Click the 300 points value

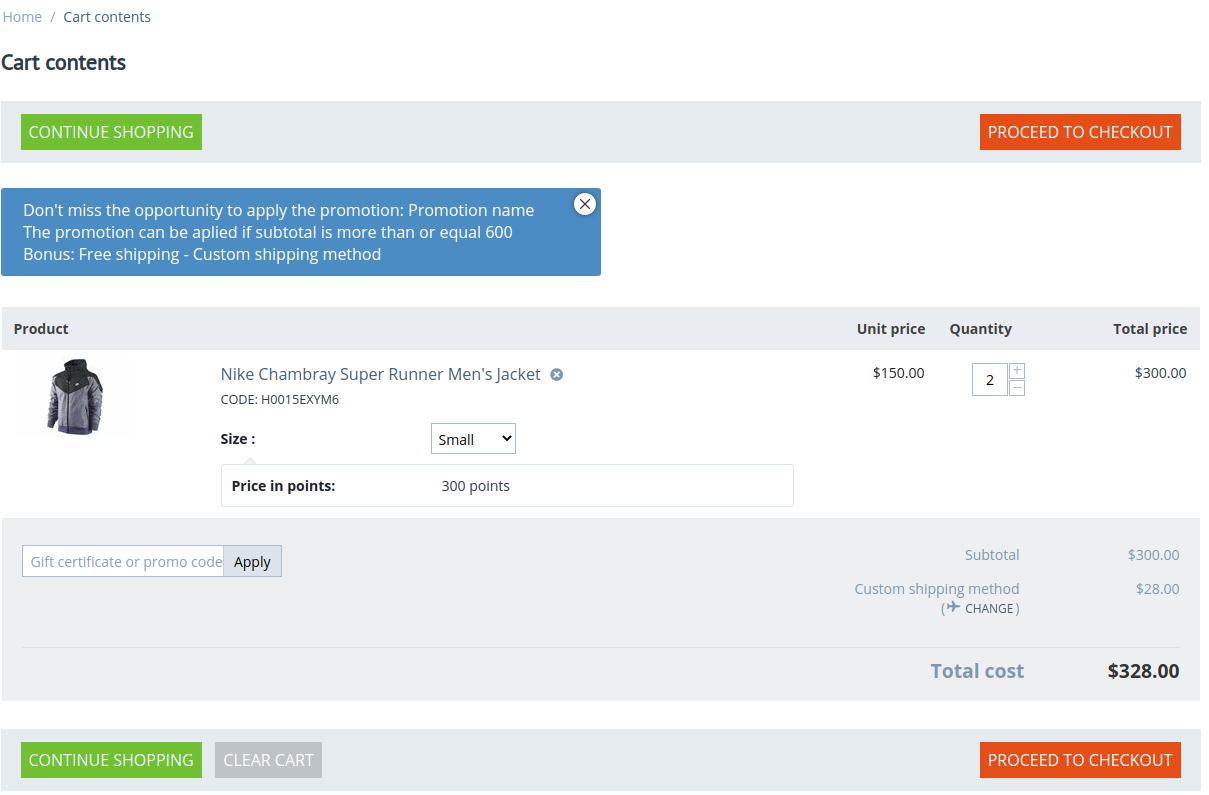476,486
